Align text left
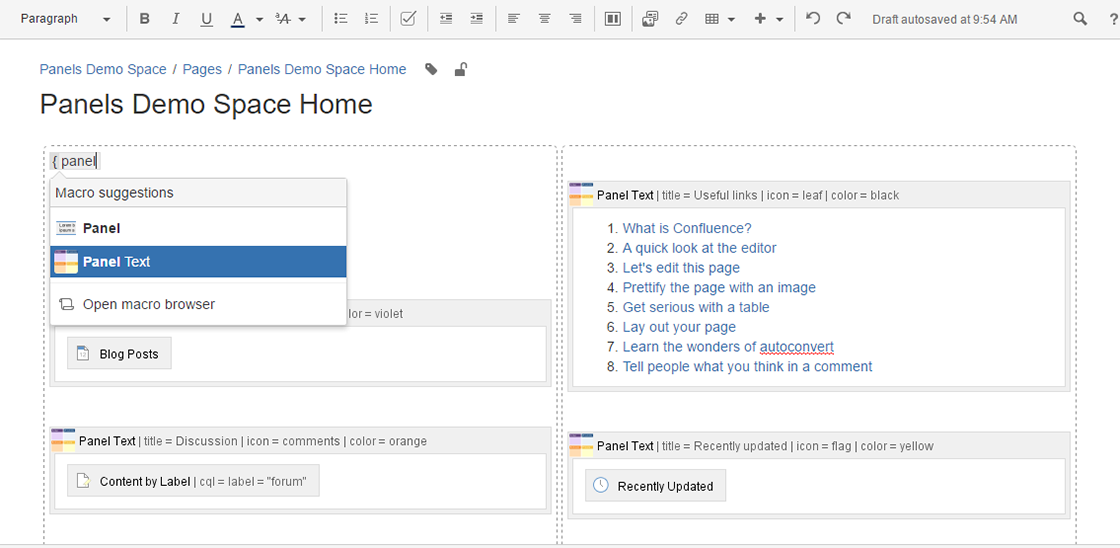The width and height of the screenshot is (1120, 548). click(514, 19)
